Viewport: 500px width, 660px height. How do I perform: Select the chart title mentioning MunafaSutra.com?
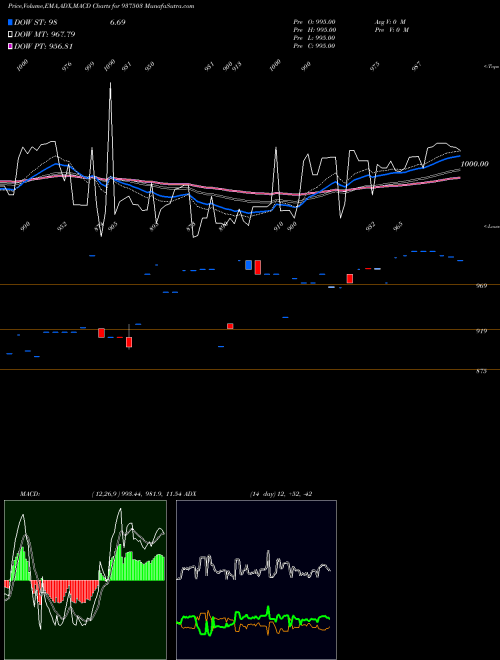tap(101, 6)
